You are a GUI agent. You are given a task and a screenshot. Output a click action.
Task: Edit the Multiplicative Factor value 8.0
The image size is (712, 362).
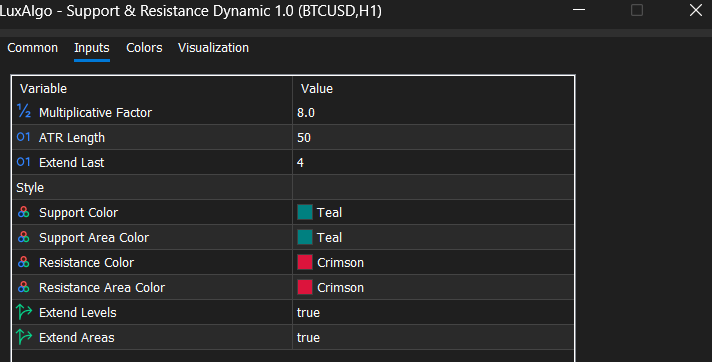306,113
